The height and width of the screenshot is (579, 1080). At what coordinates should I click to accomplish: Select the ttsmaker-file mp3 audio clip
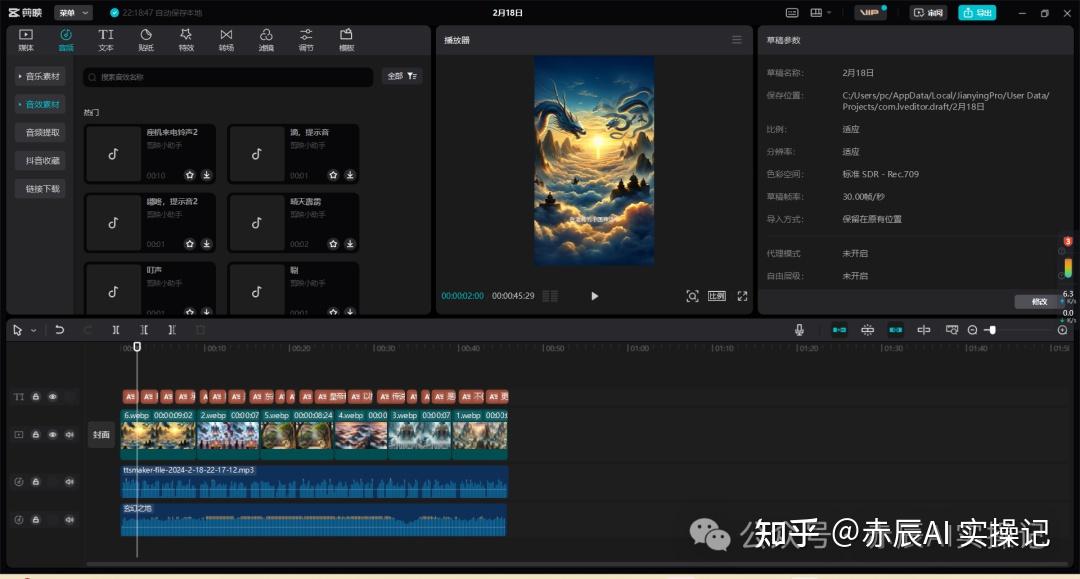(314, 482)
